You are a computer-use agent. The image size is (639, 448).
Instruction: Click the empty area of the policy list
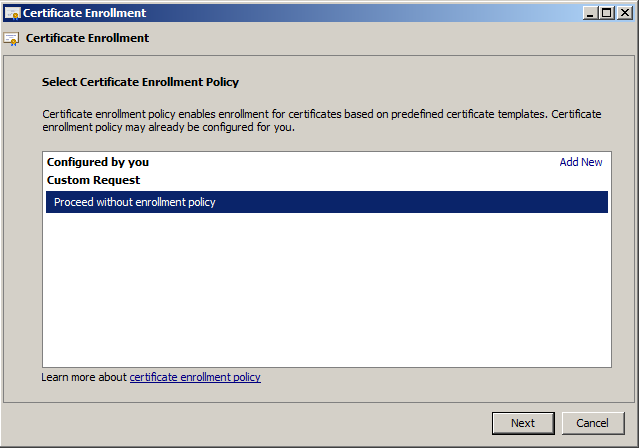point(327,289)
